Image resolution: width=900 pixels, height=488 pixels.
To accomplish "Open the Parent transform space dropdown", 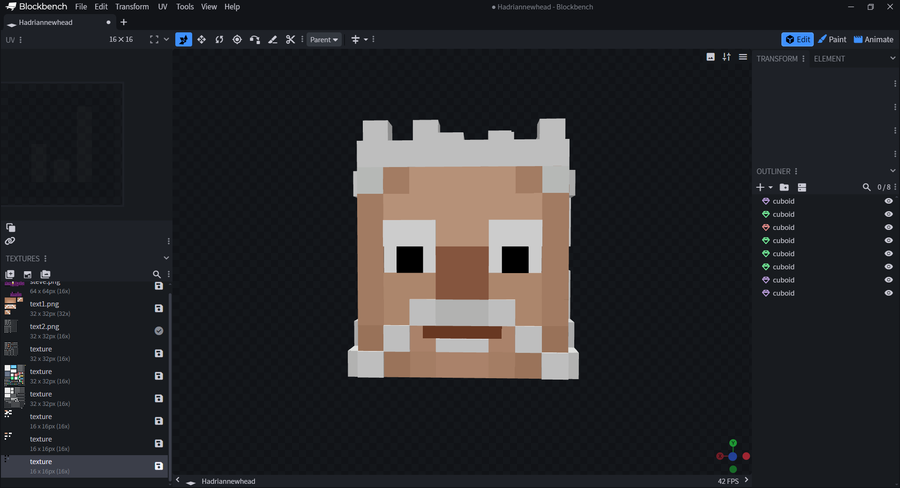I will click(324, 40).
